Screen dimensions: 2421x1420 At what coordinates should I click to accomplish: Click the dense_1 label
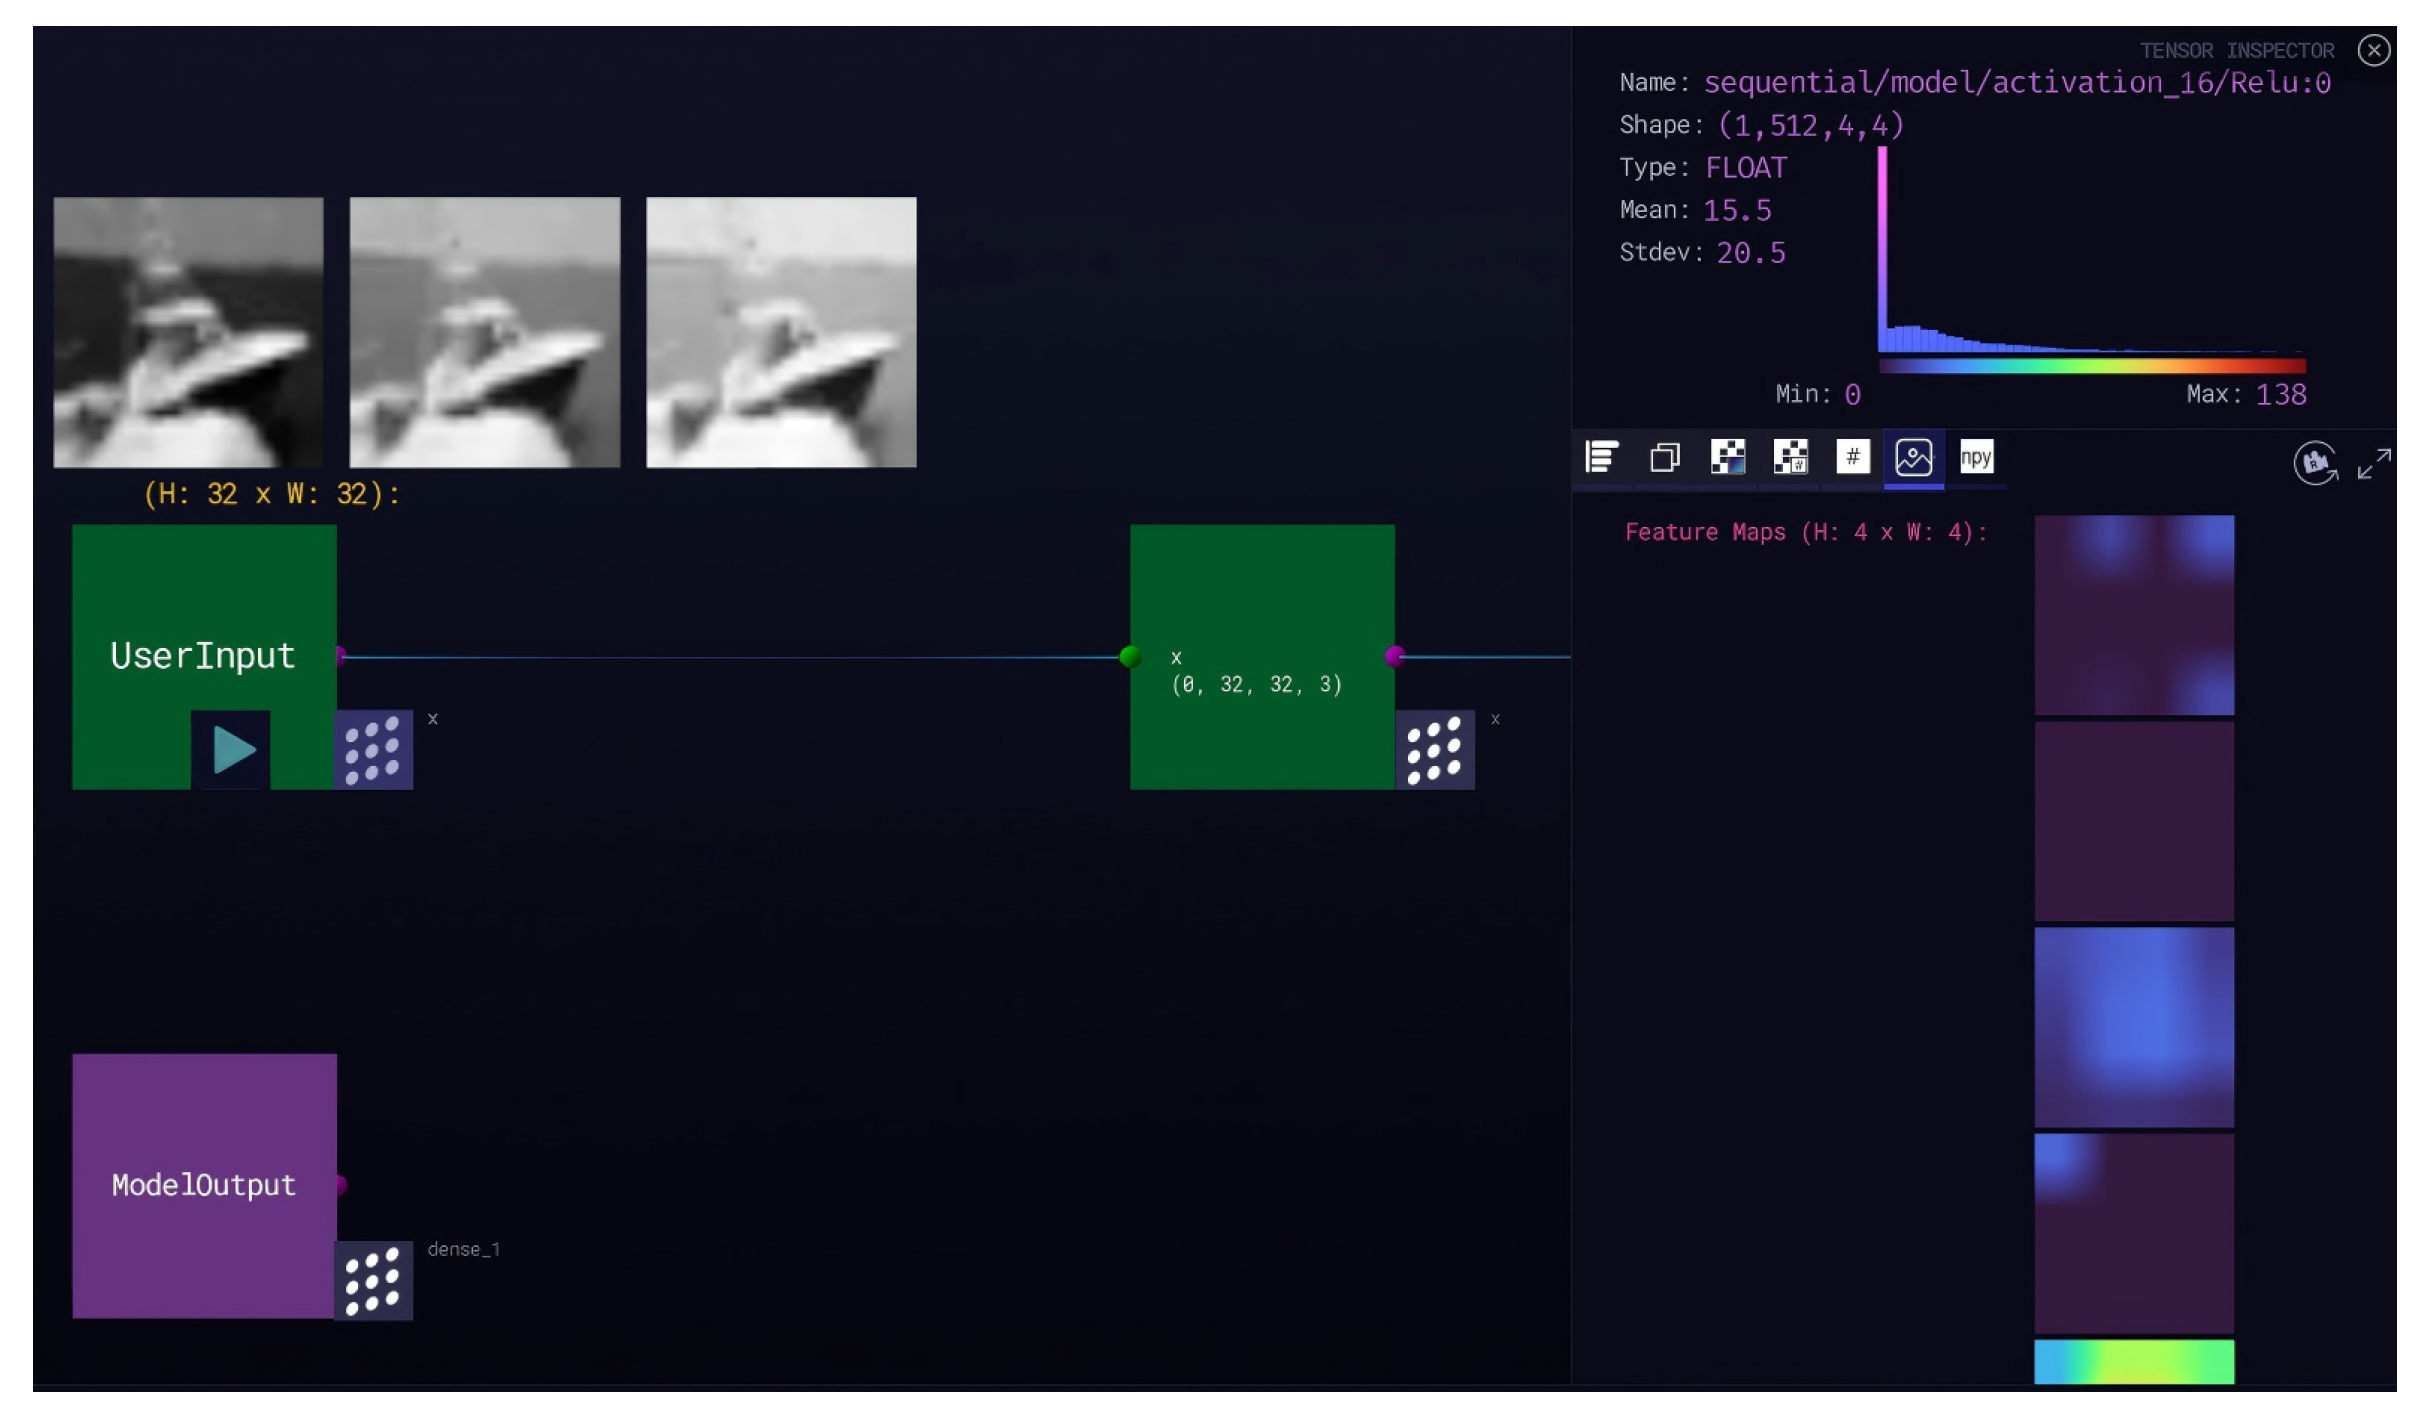tap(464, 1250)
